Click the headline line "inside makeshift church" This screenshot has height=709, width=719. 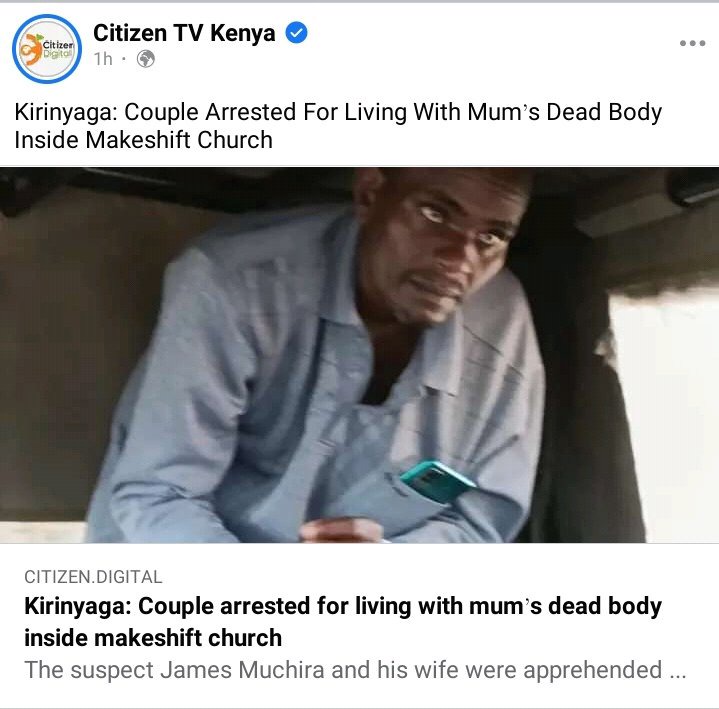[153, 638]
